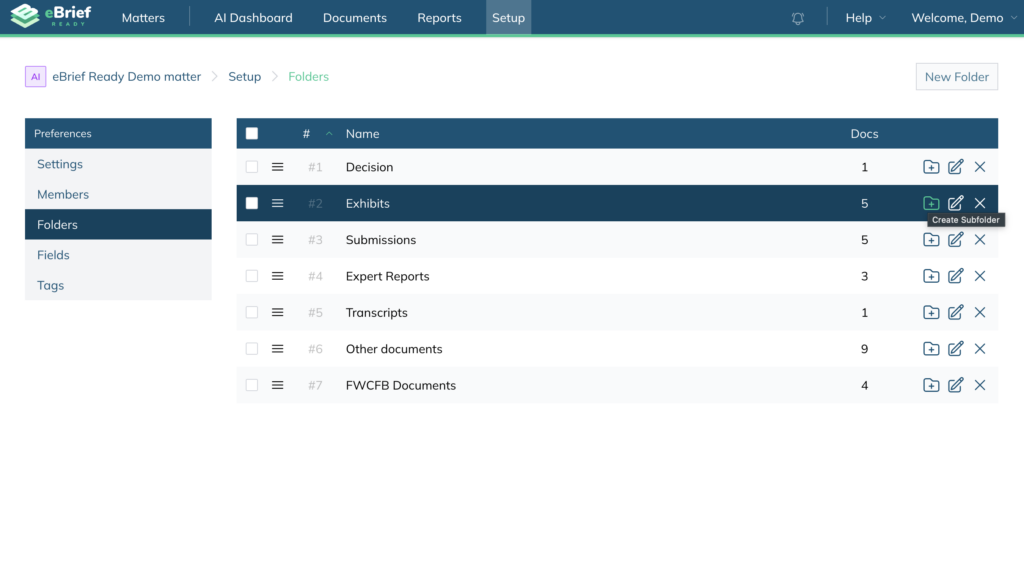
Task: Open Settings in Preferences sidebar
Action: 118,164
